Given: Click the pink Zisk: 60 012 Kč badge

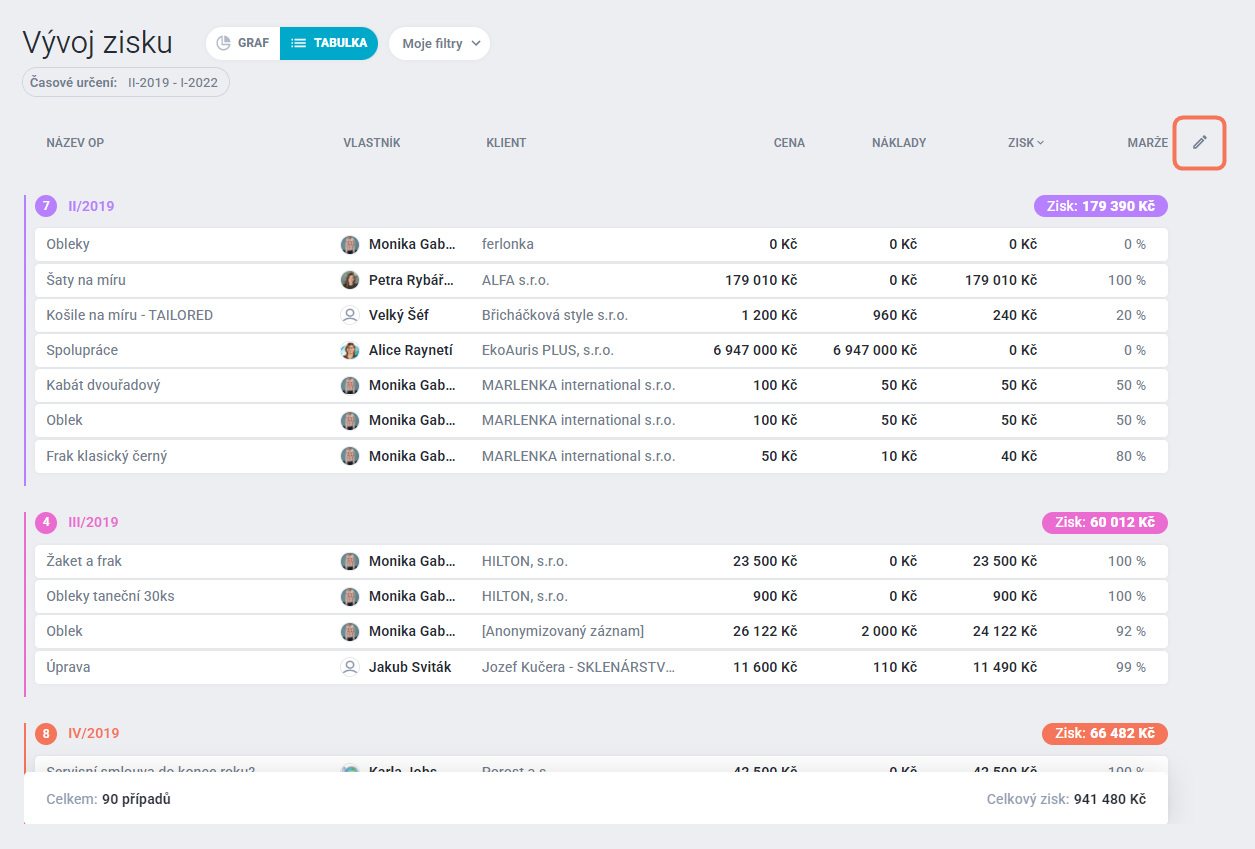Looking at the screenshot, I should [1105, 522].
